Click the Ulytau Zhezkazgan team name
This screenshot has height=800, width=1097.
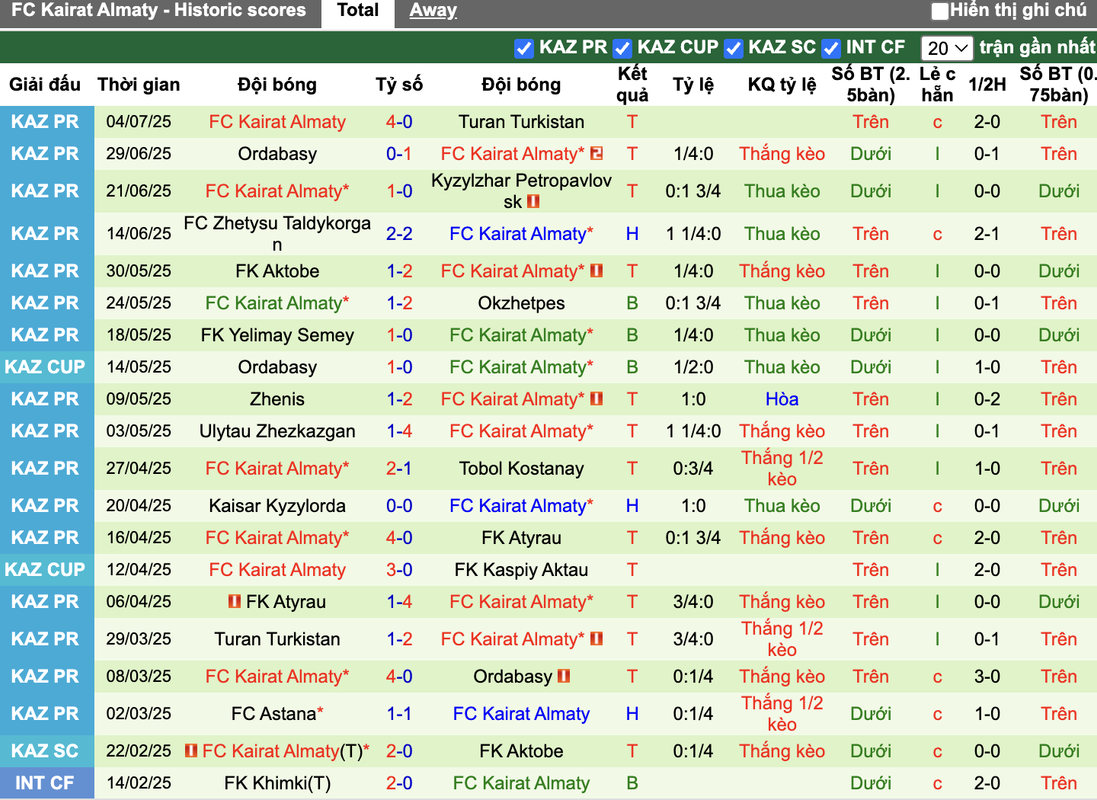(x=277, y=431)
